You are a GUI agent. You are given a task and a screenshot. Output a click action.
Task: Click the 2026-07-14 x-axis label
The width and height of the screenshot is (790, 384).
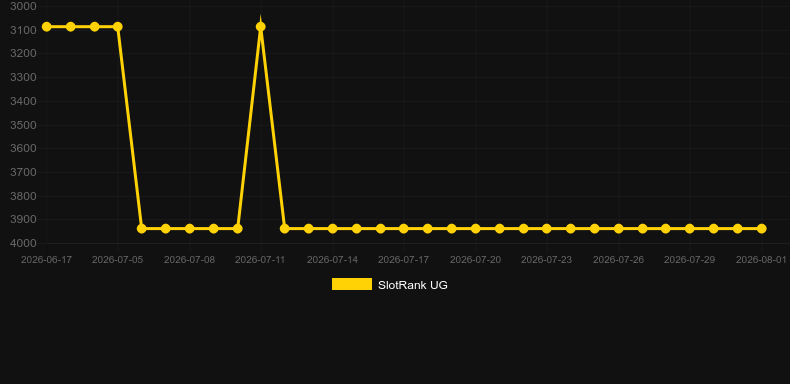[x=333, y=260]
